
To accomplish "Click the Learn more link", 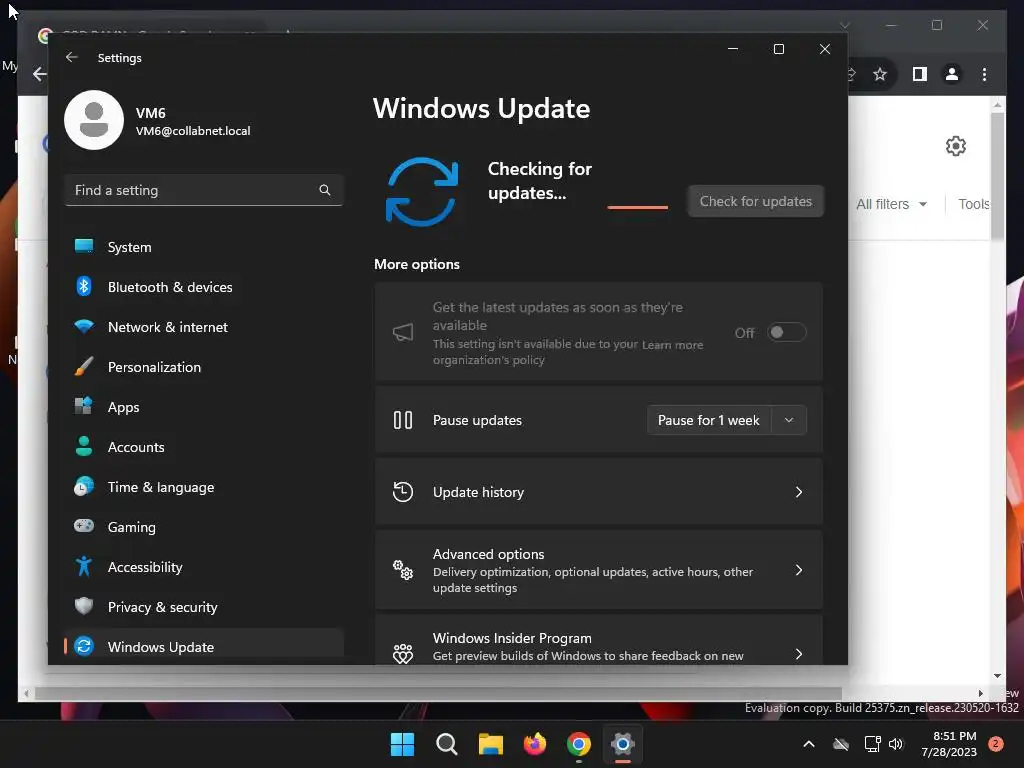I will point(673,345).
